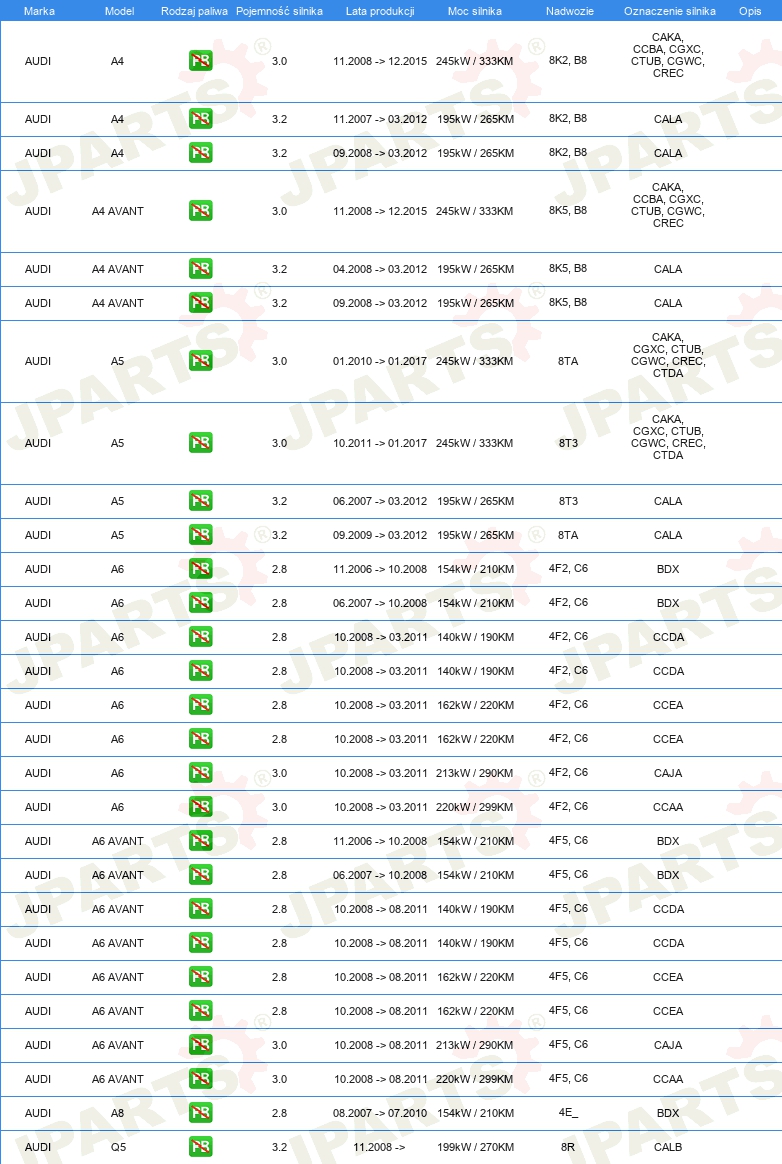
Task: Click the 8R body code cell
Action: point(568,1147)
